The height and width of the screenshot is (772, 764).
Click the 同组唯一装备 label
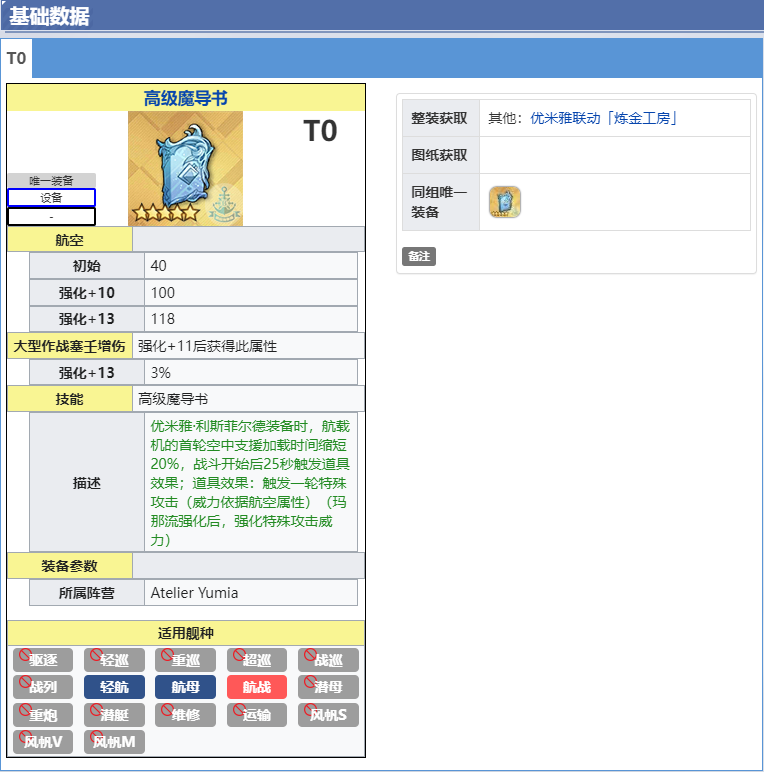click(x=439, y=202)
